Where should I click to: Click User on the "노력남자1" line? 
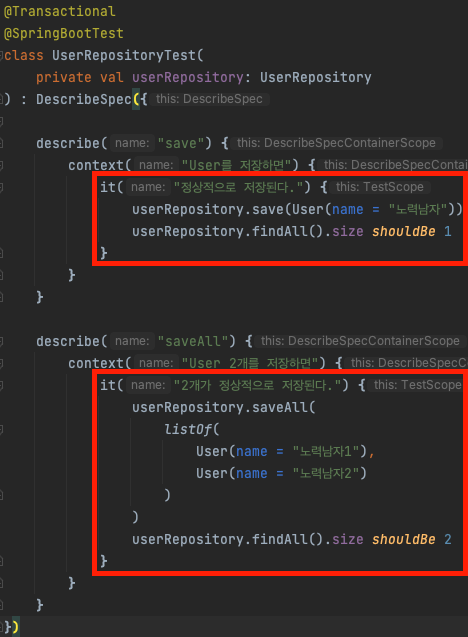tap(212, 451)
